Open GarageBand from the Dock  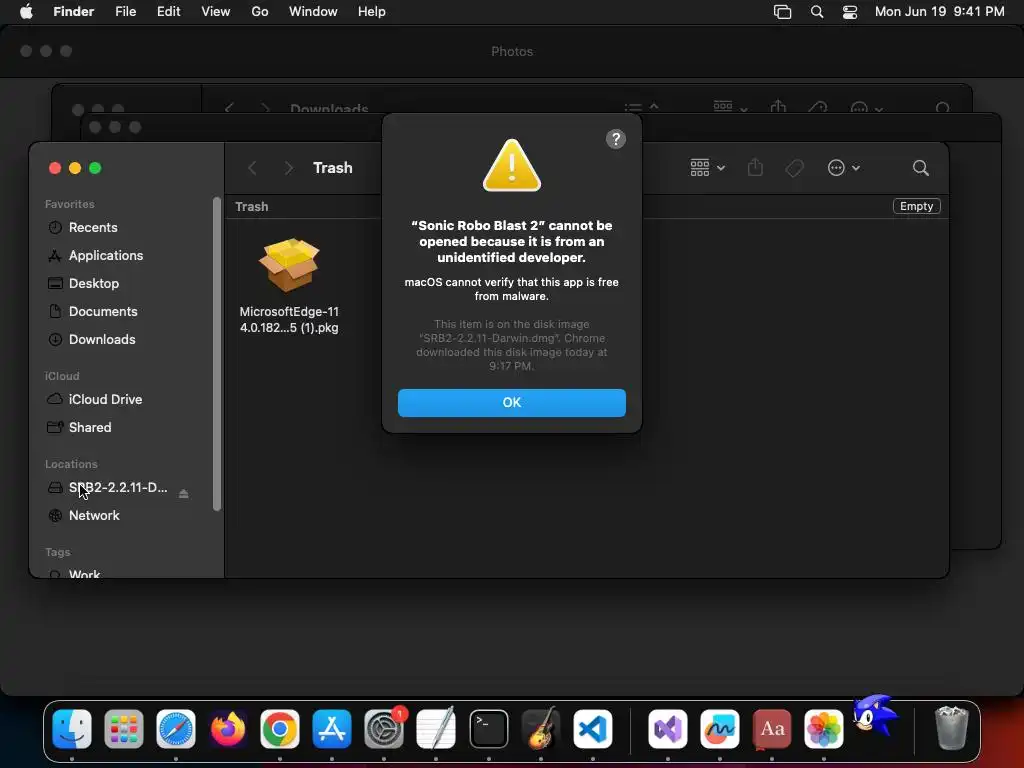[541, 729]
